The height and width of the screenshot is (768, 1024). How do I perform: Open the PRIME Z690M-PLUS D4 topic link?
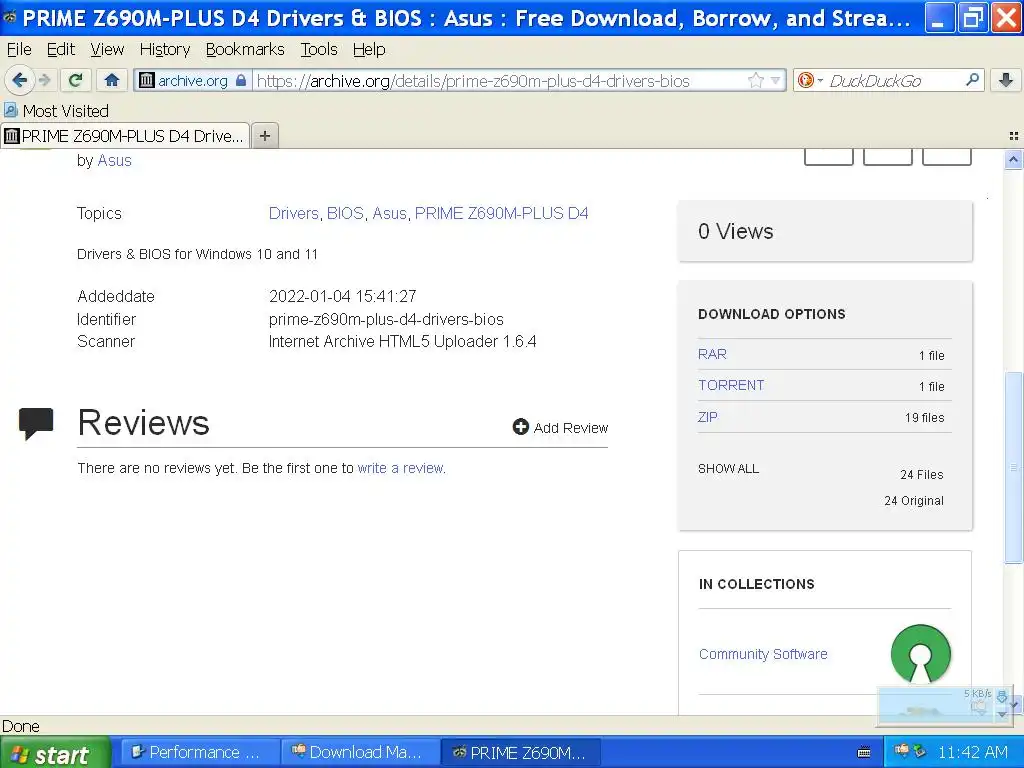pyautogui.click(x=502, y=214)
